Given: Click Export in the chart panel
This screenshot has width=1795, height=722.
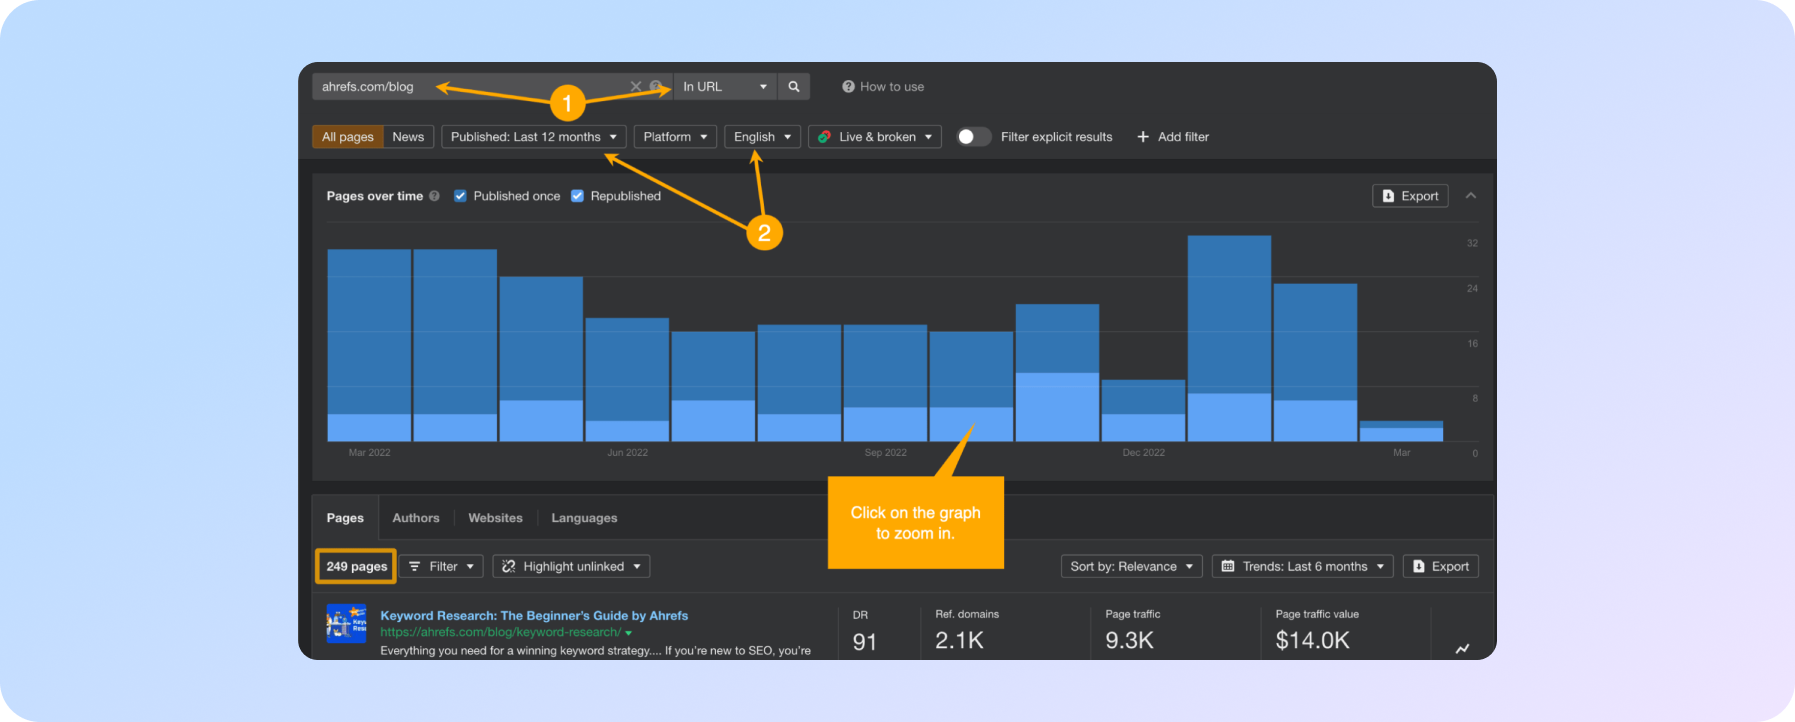Looking at the screenshot, I should 1410,196.
